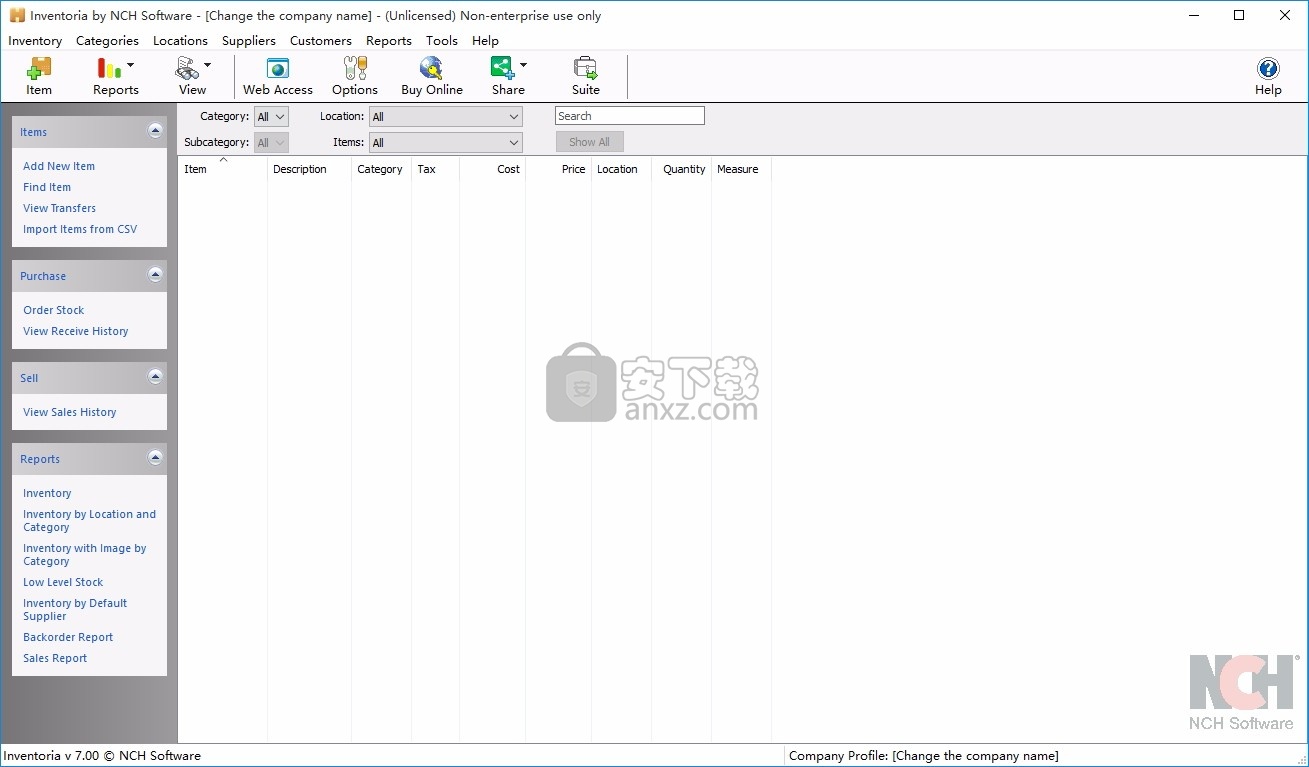Open Inventory by Default Supplier report
Image resolution: width=1309 pixels, height=767 pixels.
[x=75, y=610]
